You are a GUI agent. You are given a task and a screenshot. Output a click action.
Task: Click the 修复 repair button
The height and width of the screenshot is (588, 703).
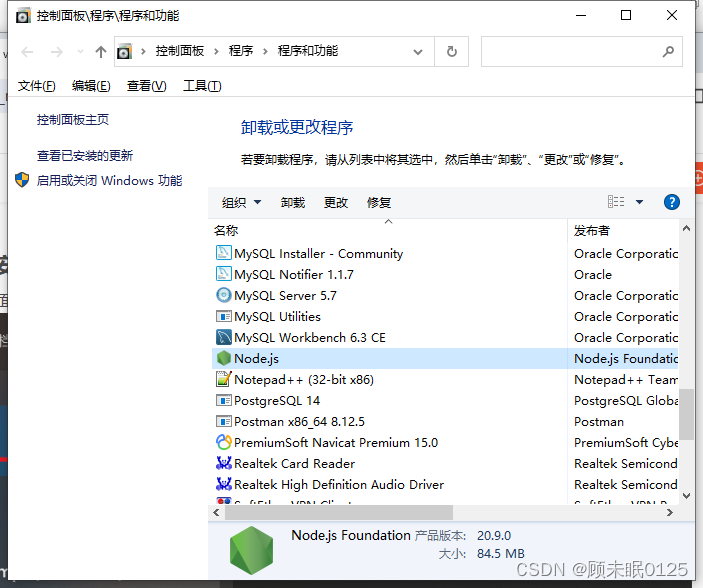379,202
